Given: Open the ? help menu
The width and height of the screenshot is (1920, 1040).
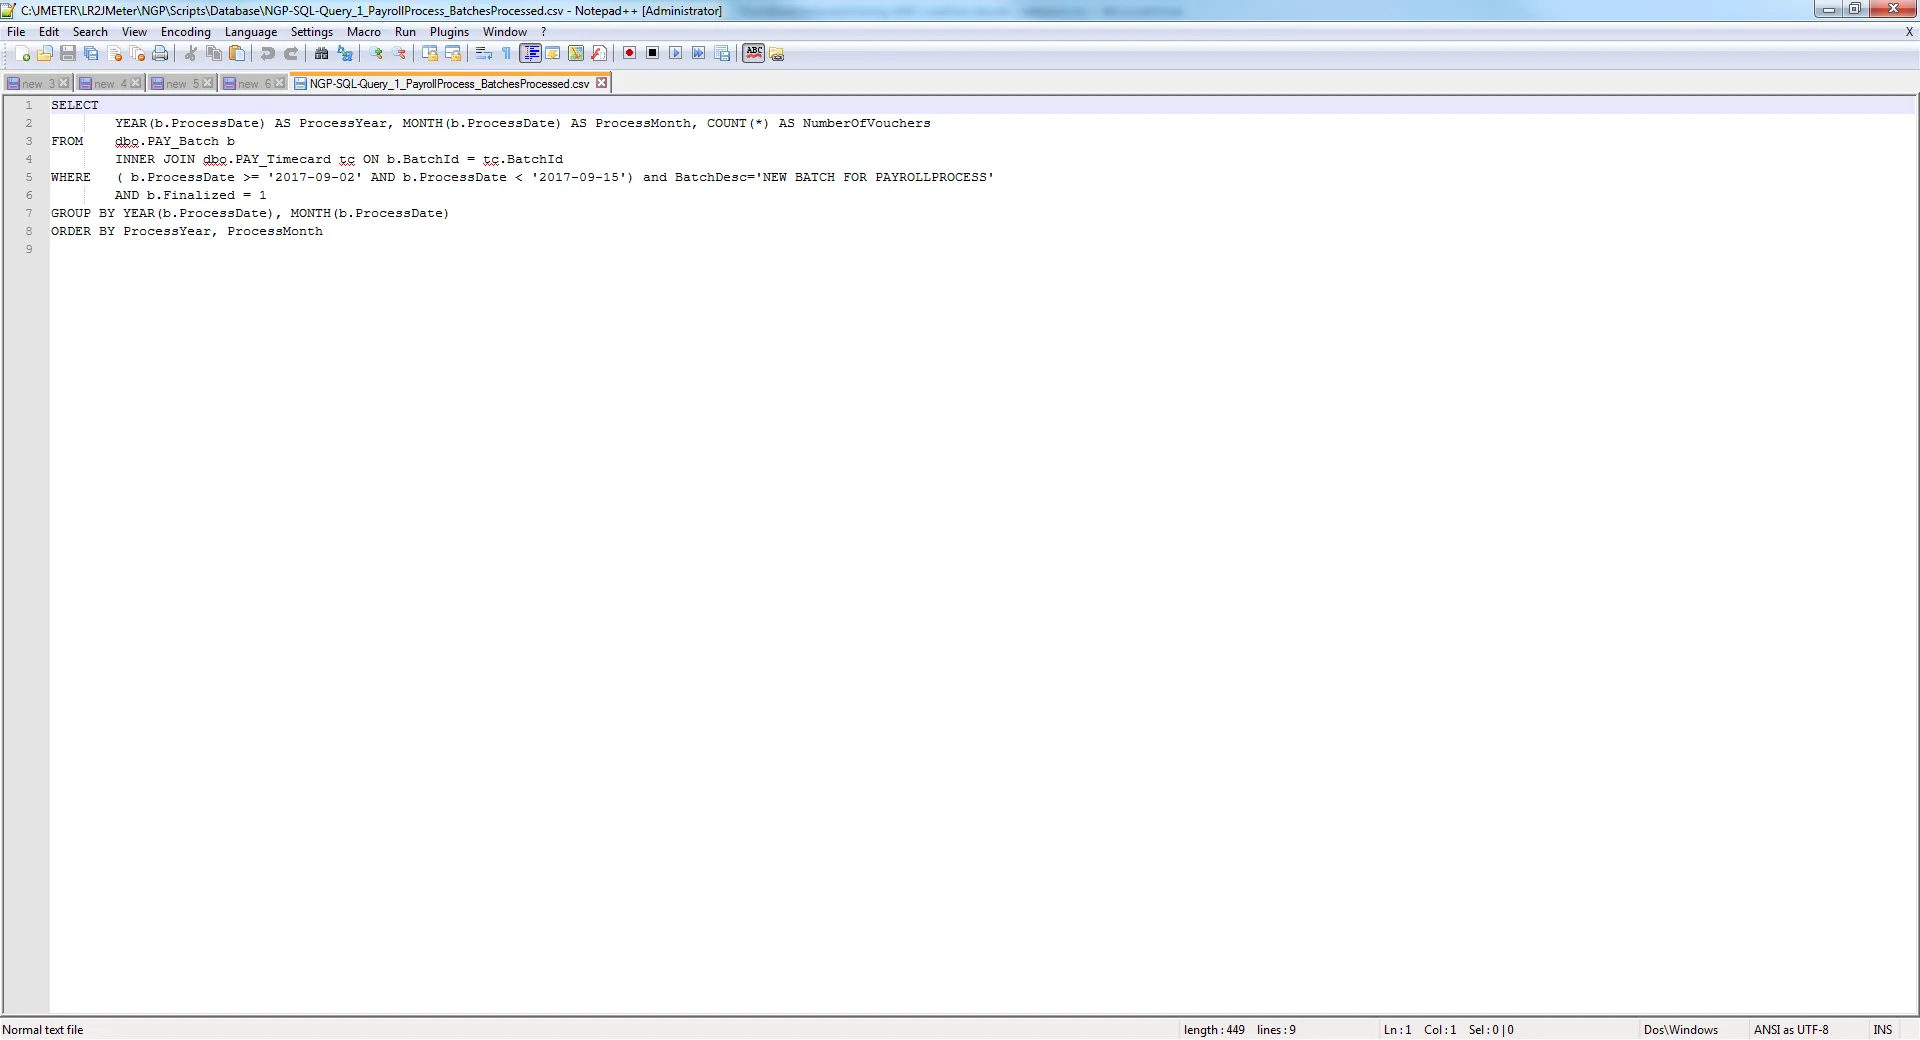Looking at the screenshot, I should click(x=544, y=32).
